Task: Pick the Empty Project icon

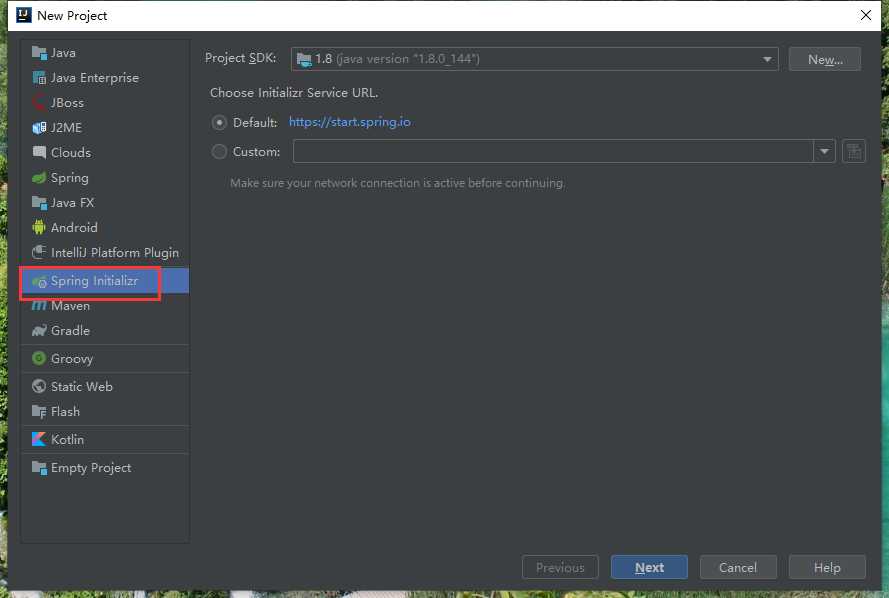Action: click(x=39, y=468)
